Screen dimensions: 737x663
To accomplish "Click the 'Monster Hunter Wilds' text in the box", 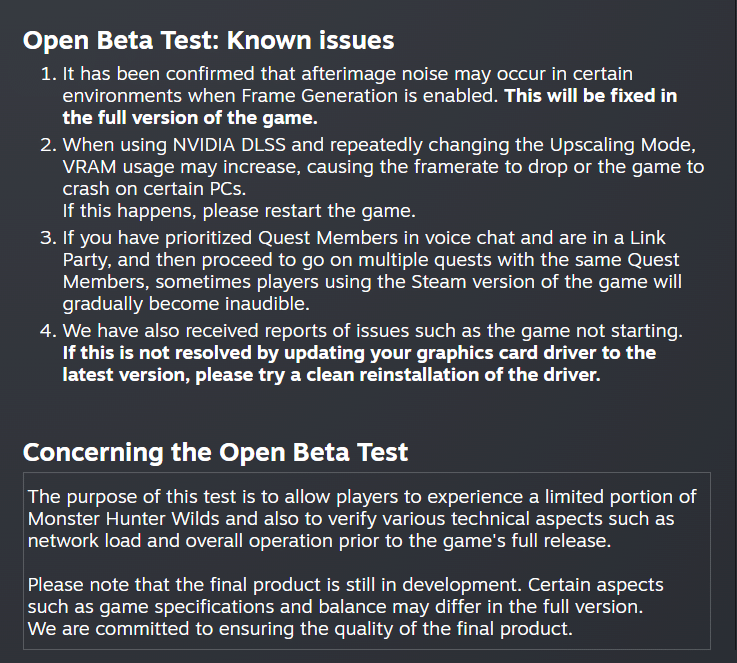I will 124,519.
